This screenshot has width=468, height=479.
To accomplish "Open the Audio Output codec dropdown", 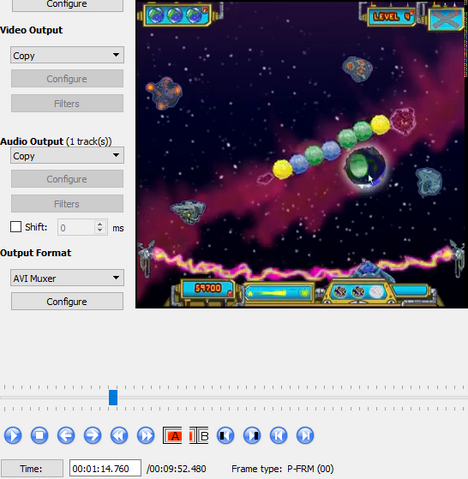I will click(x=67, y=155).
